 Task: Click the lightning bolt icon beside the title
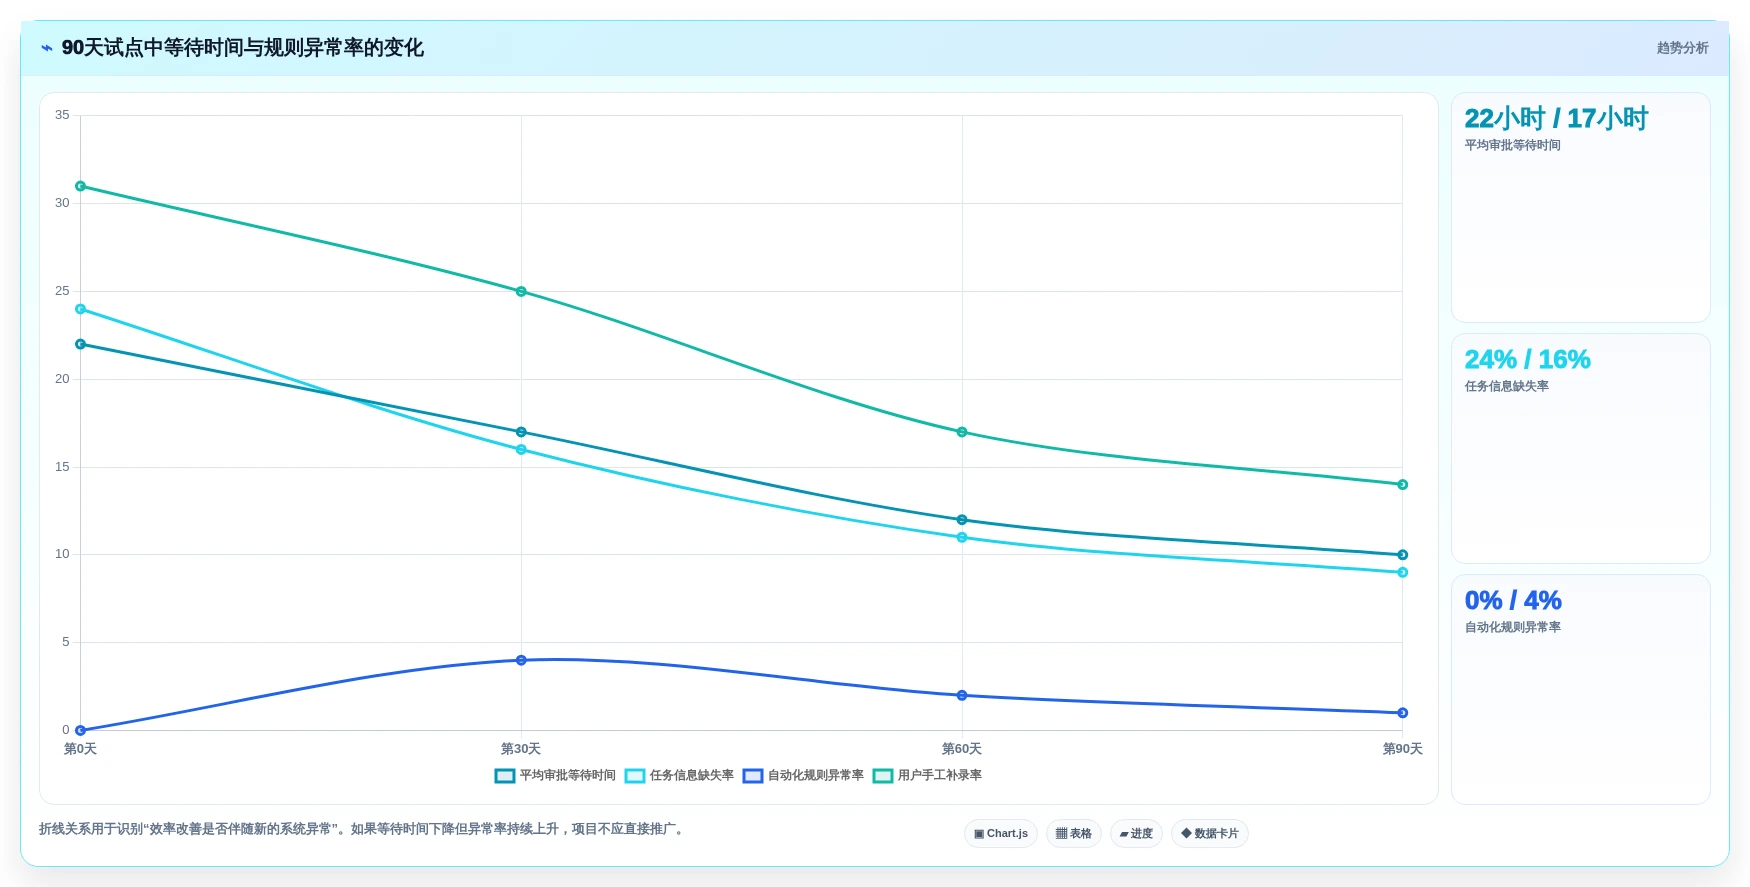[x=47, y=48]
